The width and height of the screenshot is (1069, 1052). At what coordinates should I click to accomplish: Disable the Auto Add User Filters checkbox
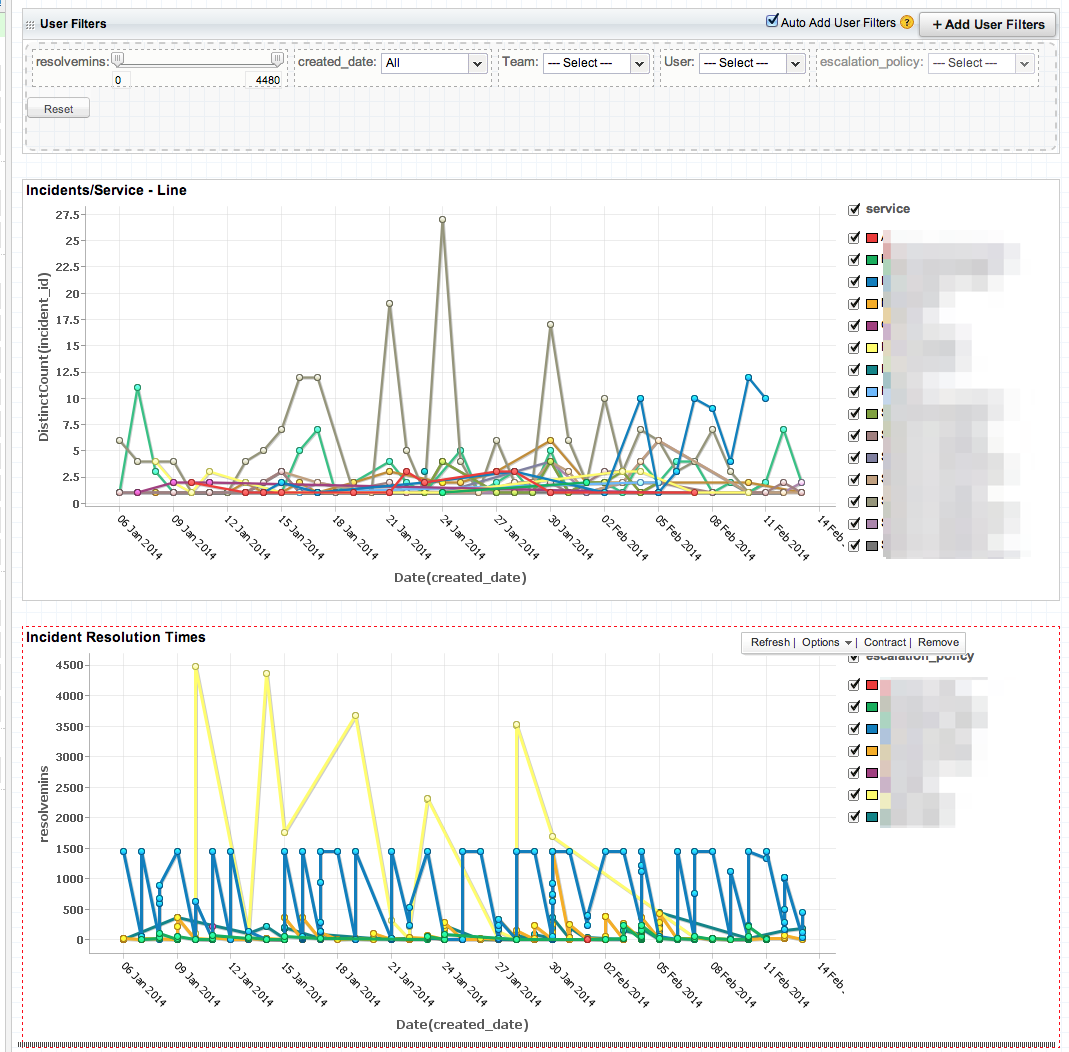(772, 21)
